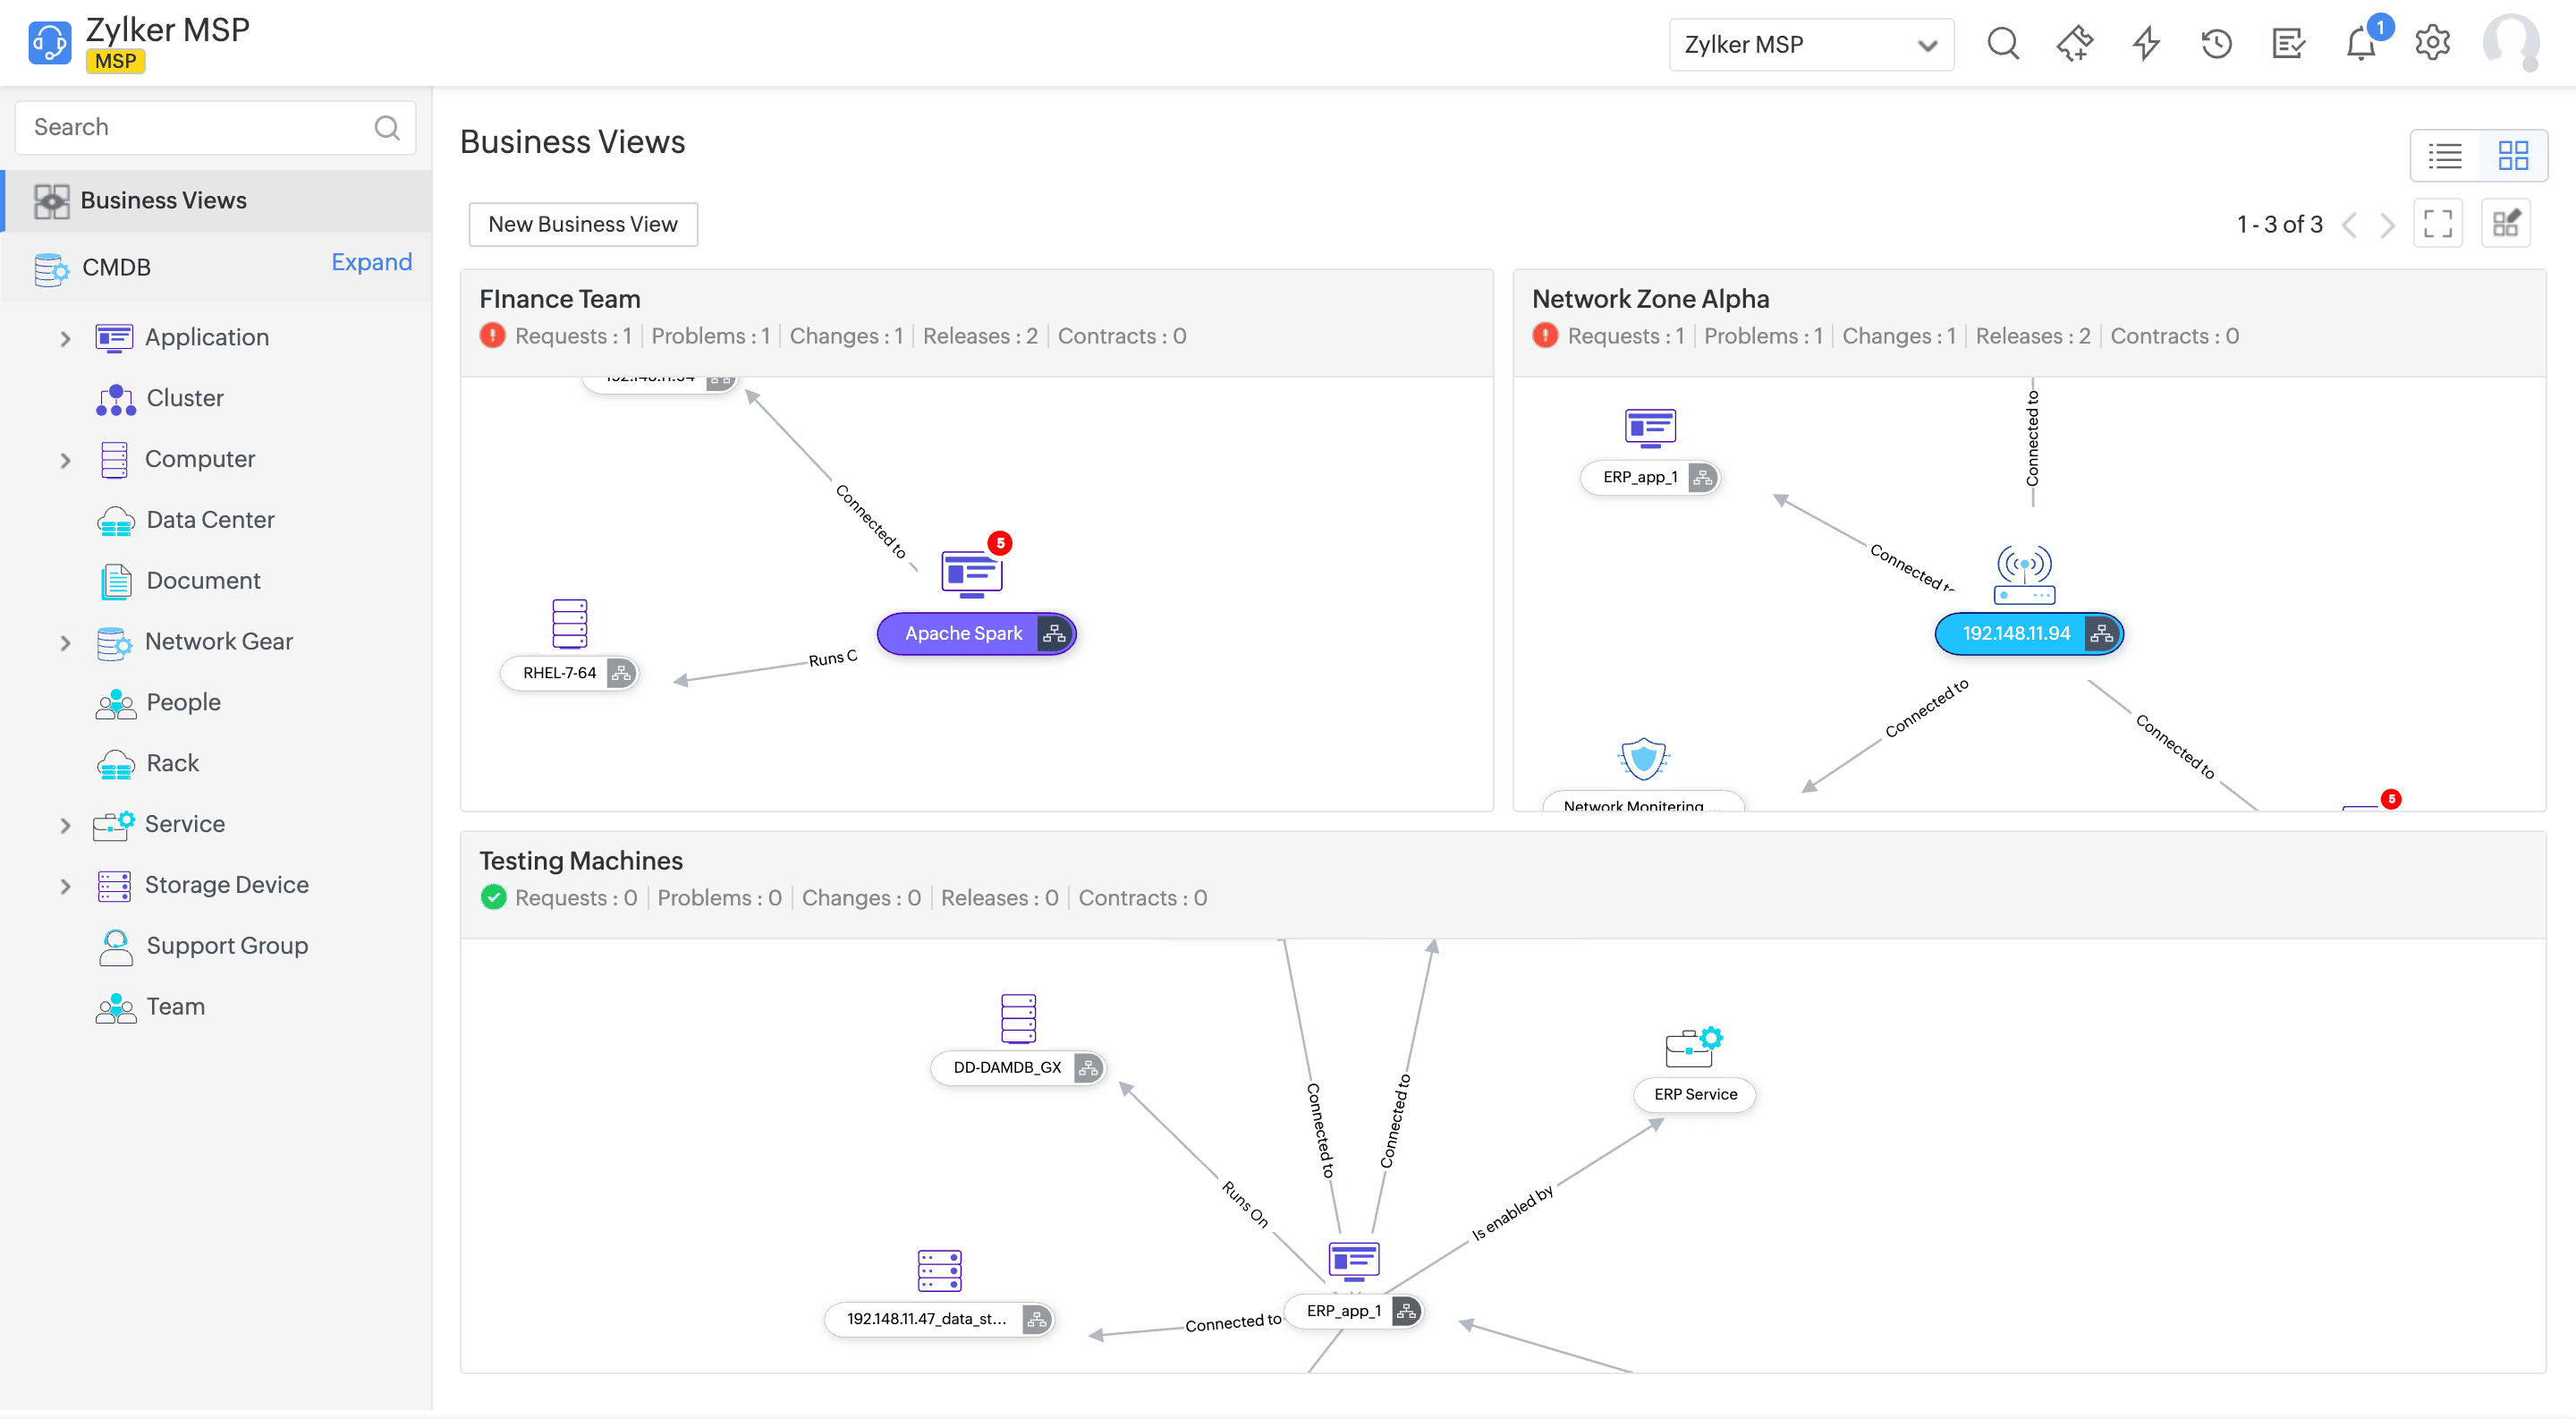
Task: Click the New Business View button
Action: [x=583, y=224]
